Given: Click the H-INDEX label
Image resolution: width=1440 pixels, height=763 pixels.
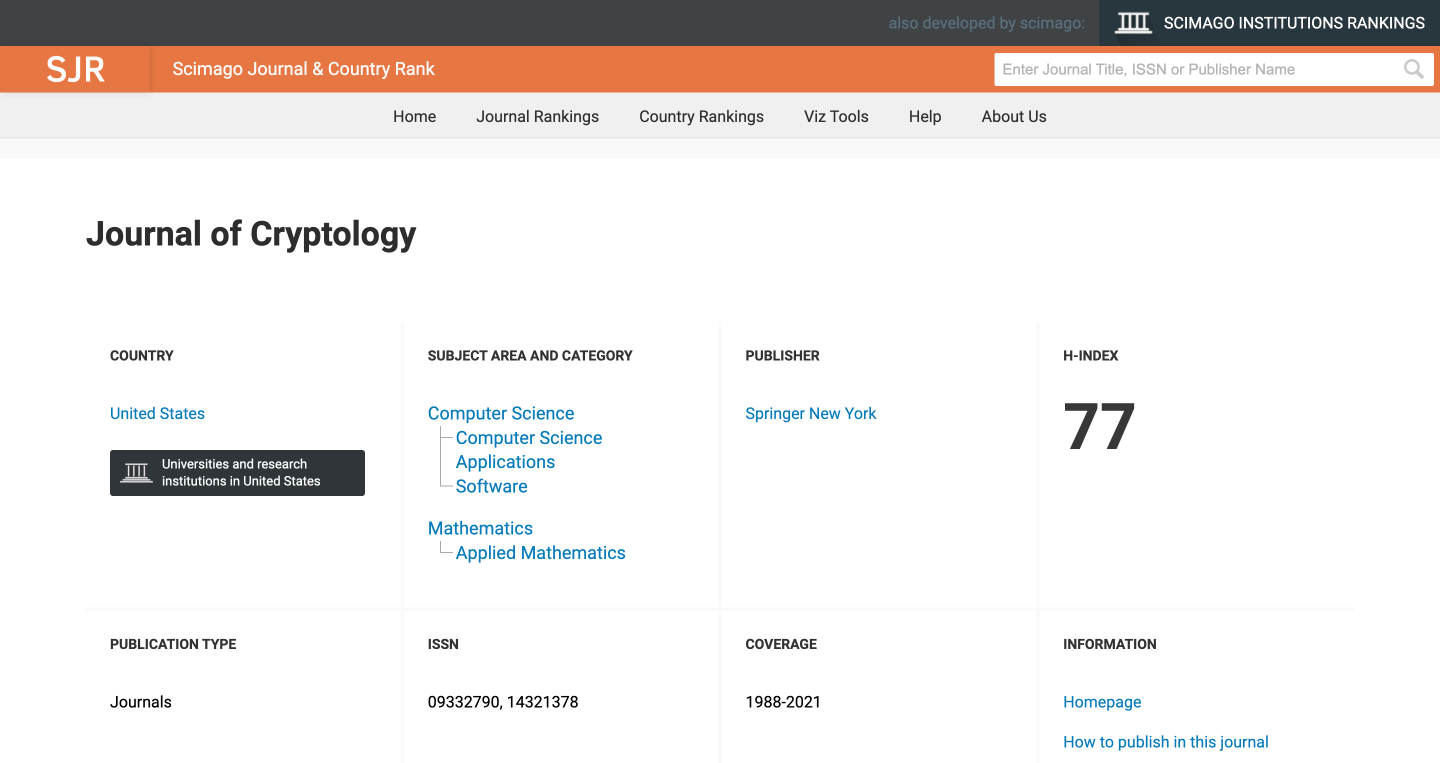Looking at the screenshot, I should tap(1091, 355).
